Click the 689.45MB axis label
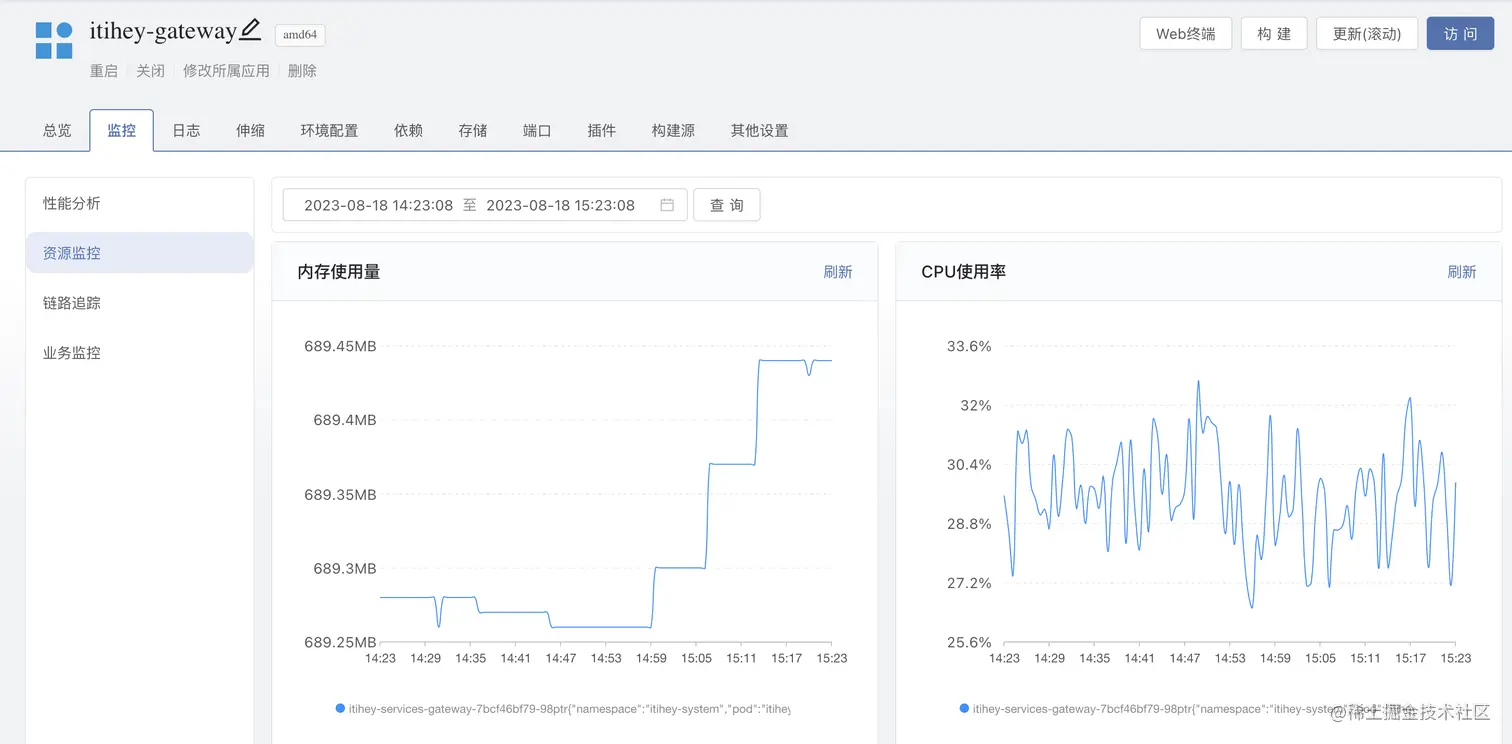The height and width of the screenshot is (744, 1512). click(x=340, y=346)
